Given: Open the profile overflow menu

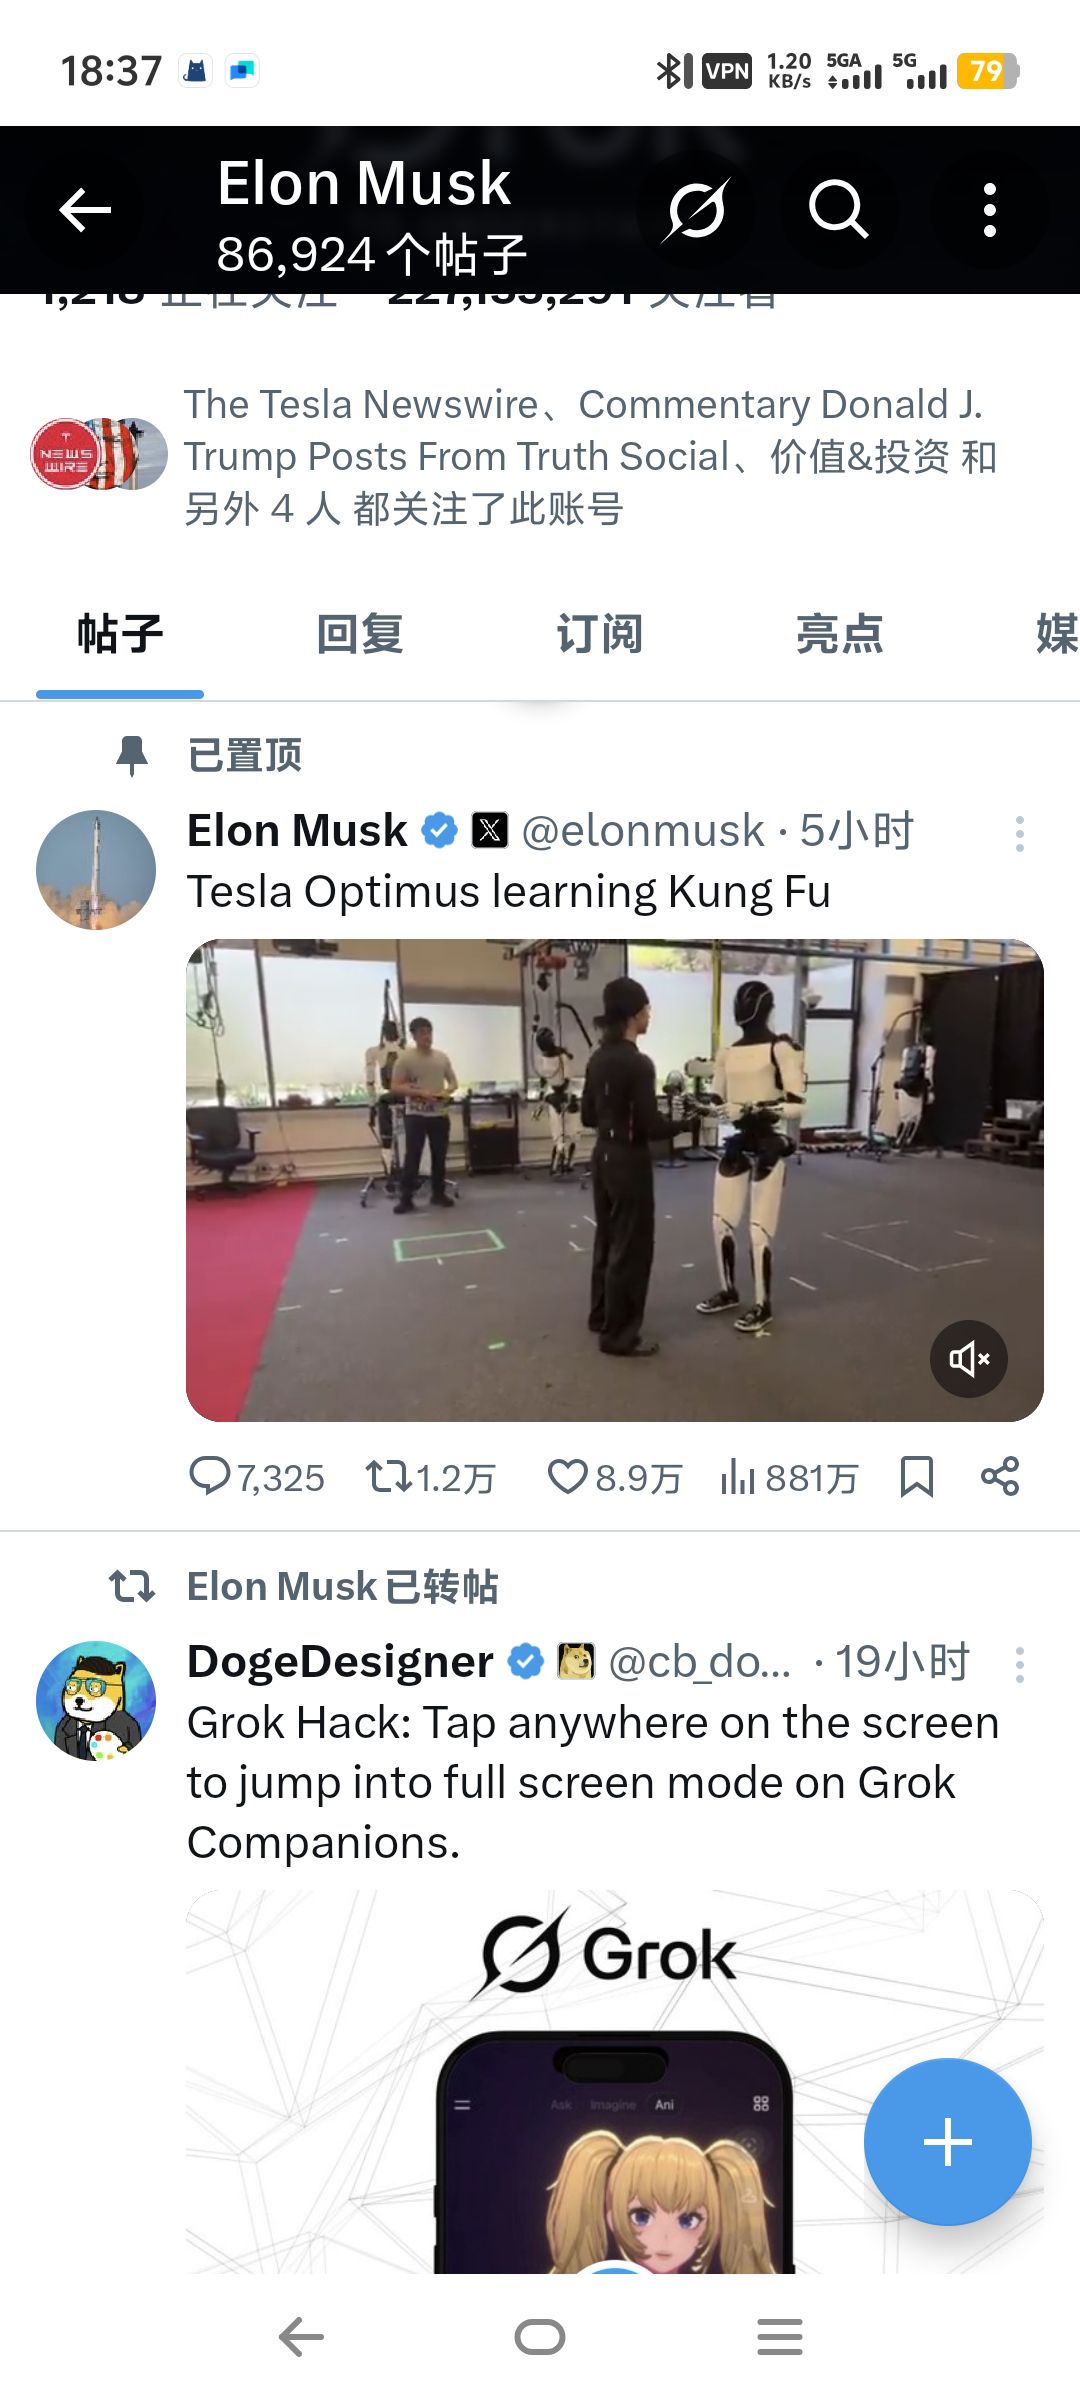Looking at the screenshot, I should coord(989,210).
